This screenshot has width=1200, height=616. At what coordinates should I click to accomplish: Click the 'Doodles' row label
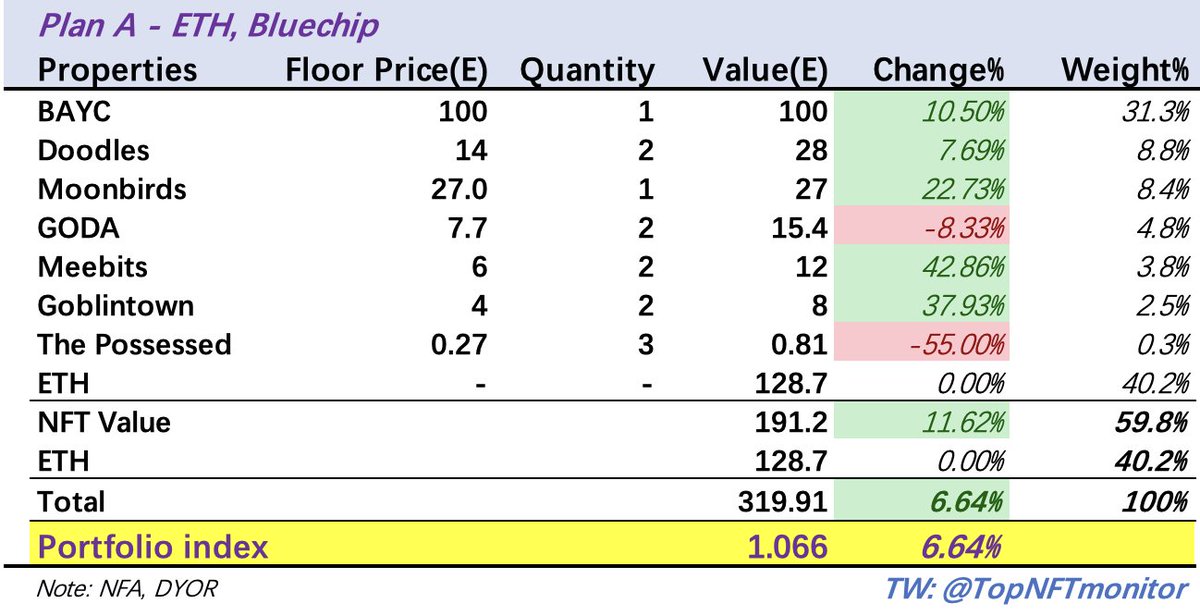click(x=93, y=150)
